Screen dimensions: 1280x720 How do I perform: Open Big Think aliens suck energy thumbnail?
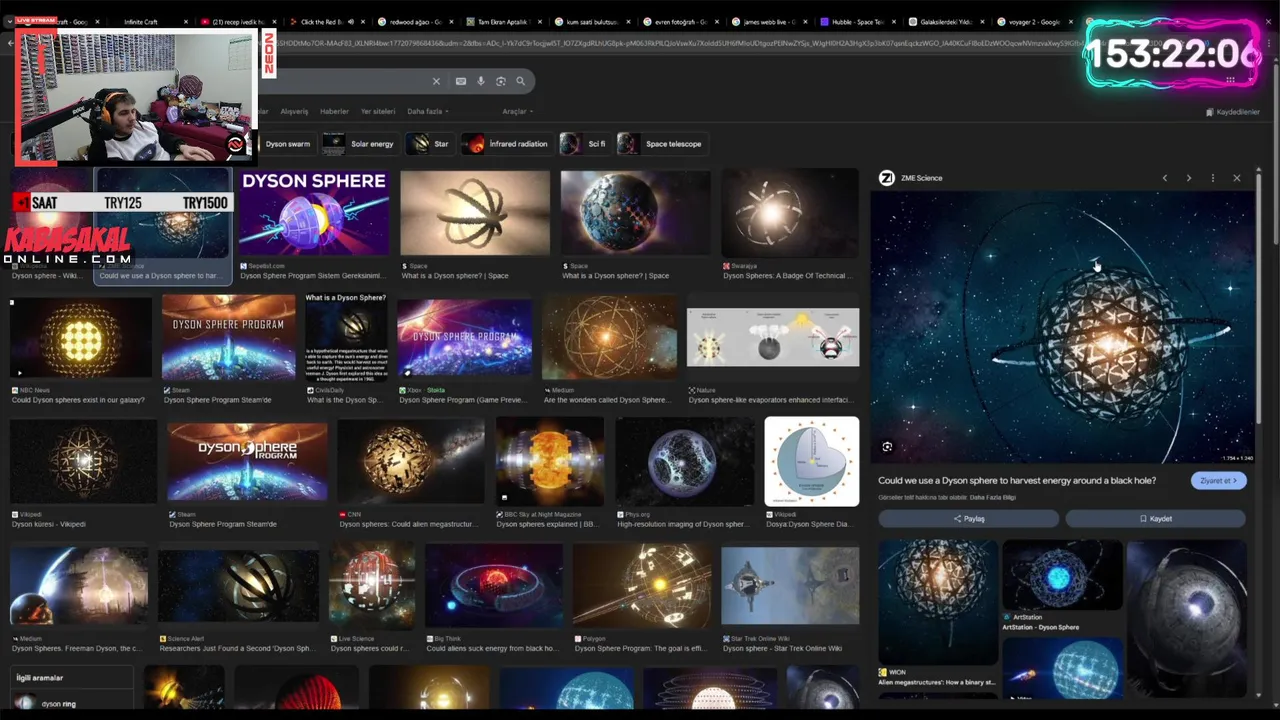[494, 586]
